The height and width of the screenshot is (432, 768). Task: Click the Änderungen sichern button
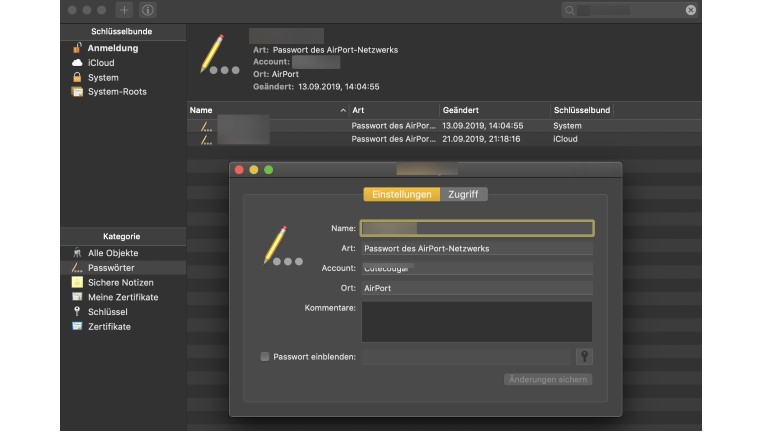tap(547, 380)
